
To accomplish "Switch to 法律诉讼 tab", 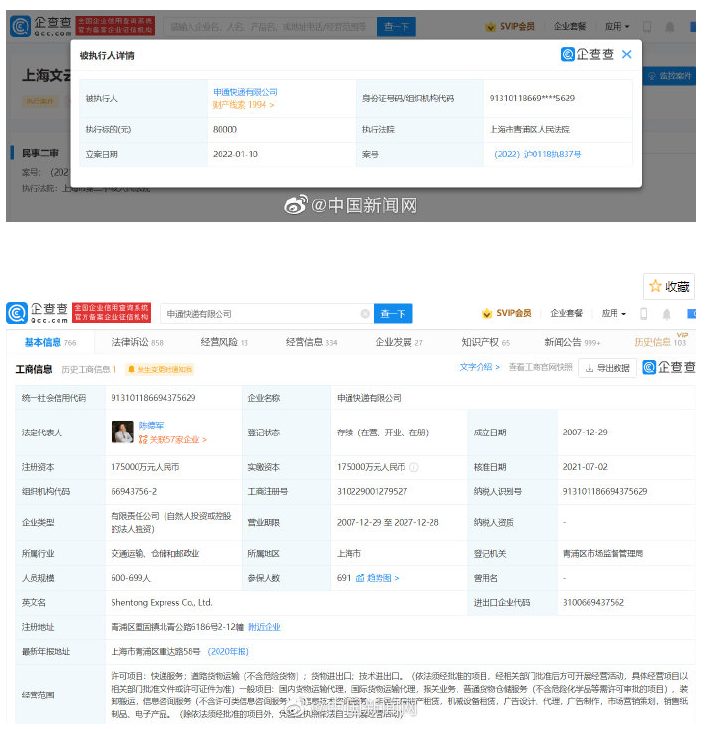I will [137, 342].
